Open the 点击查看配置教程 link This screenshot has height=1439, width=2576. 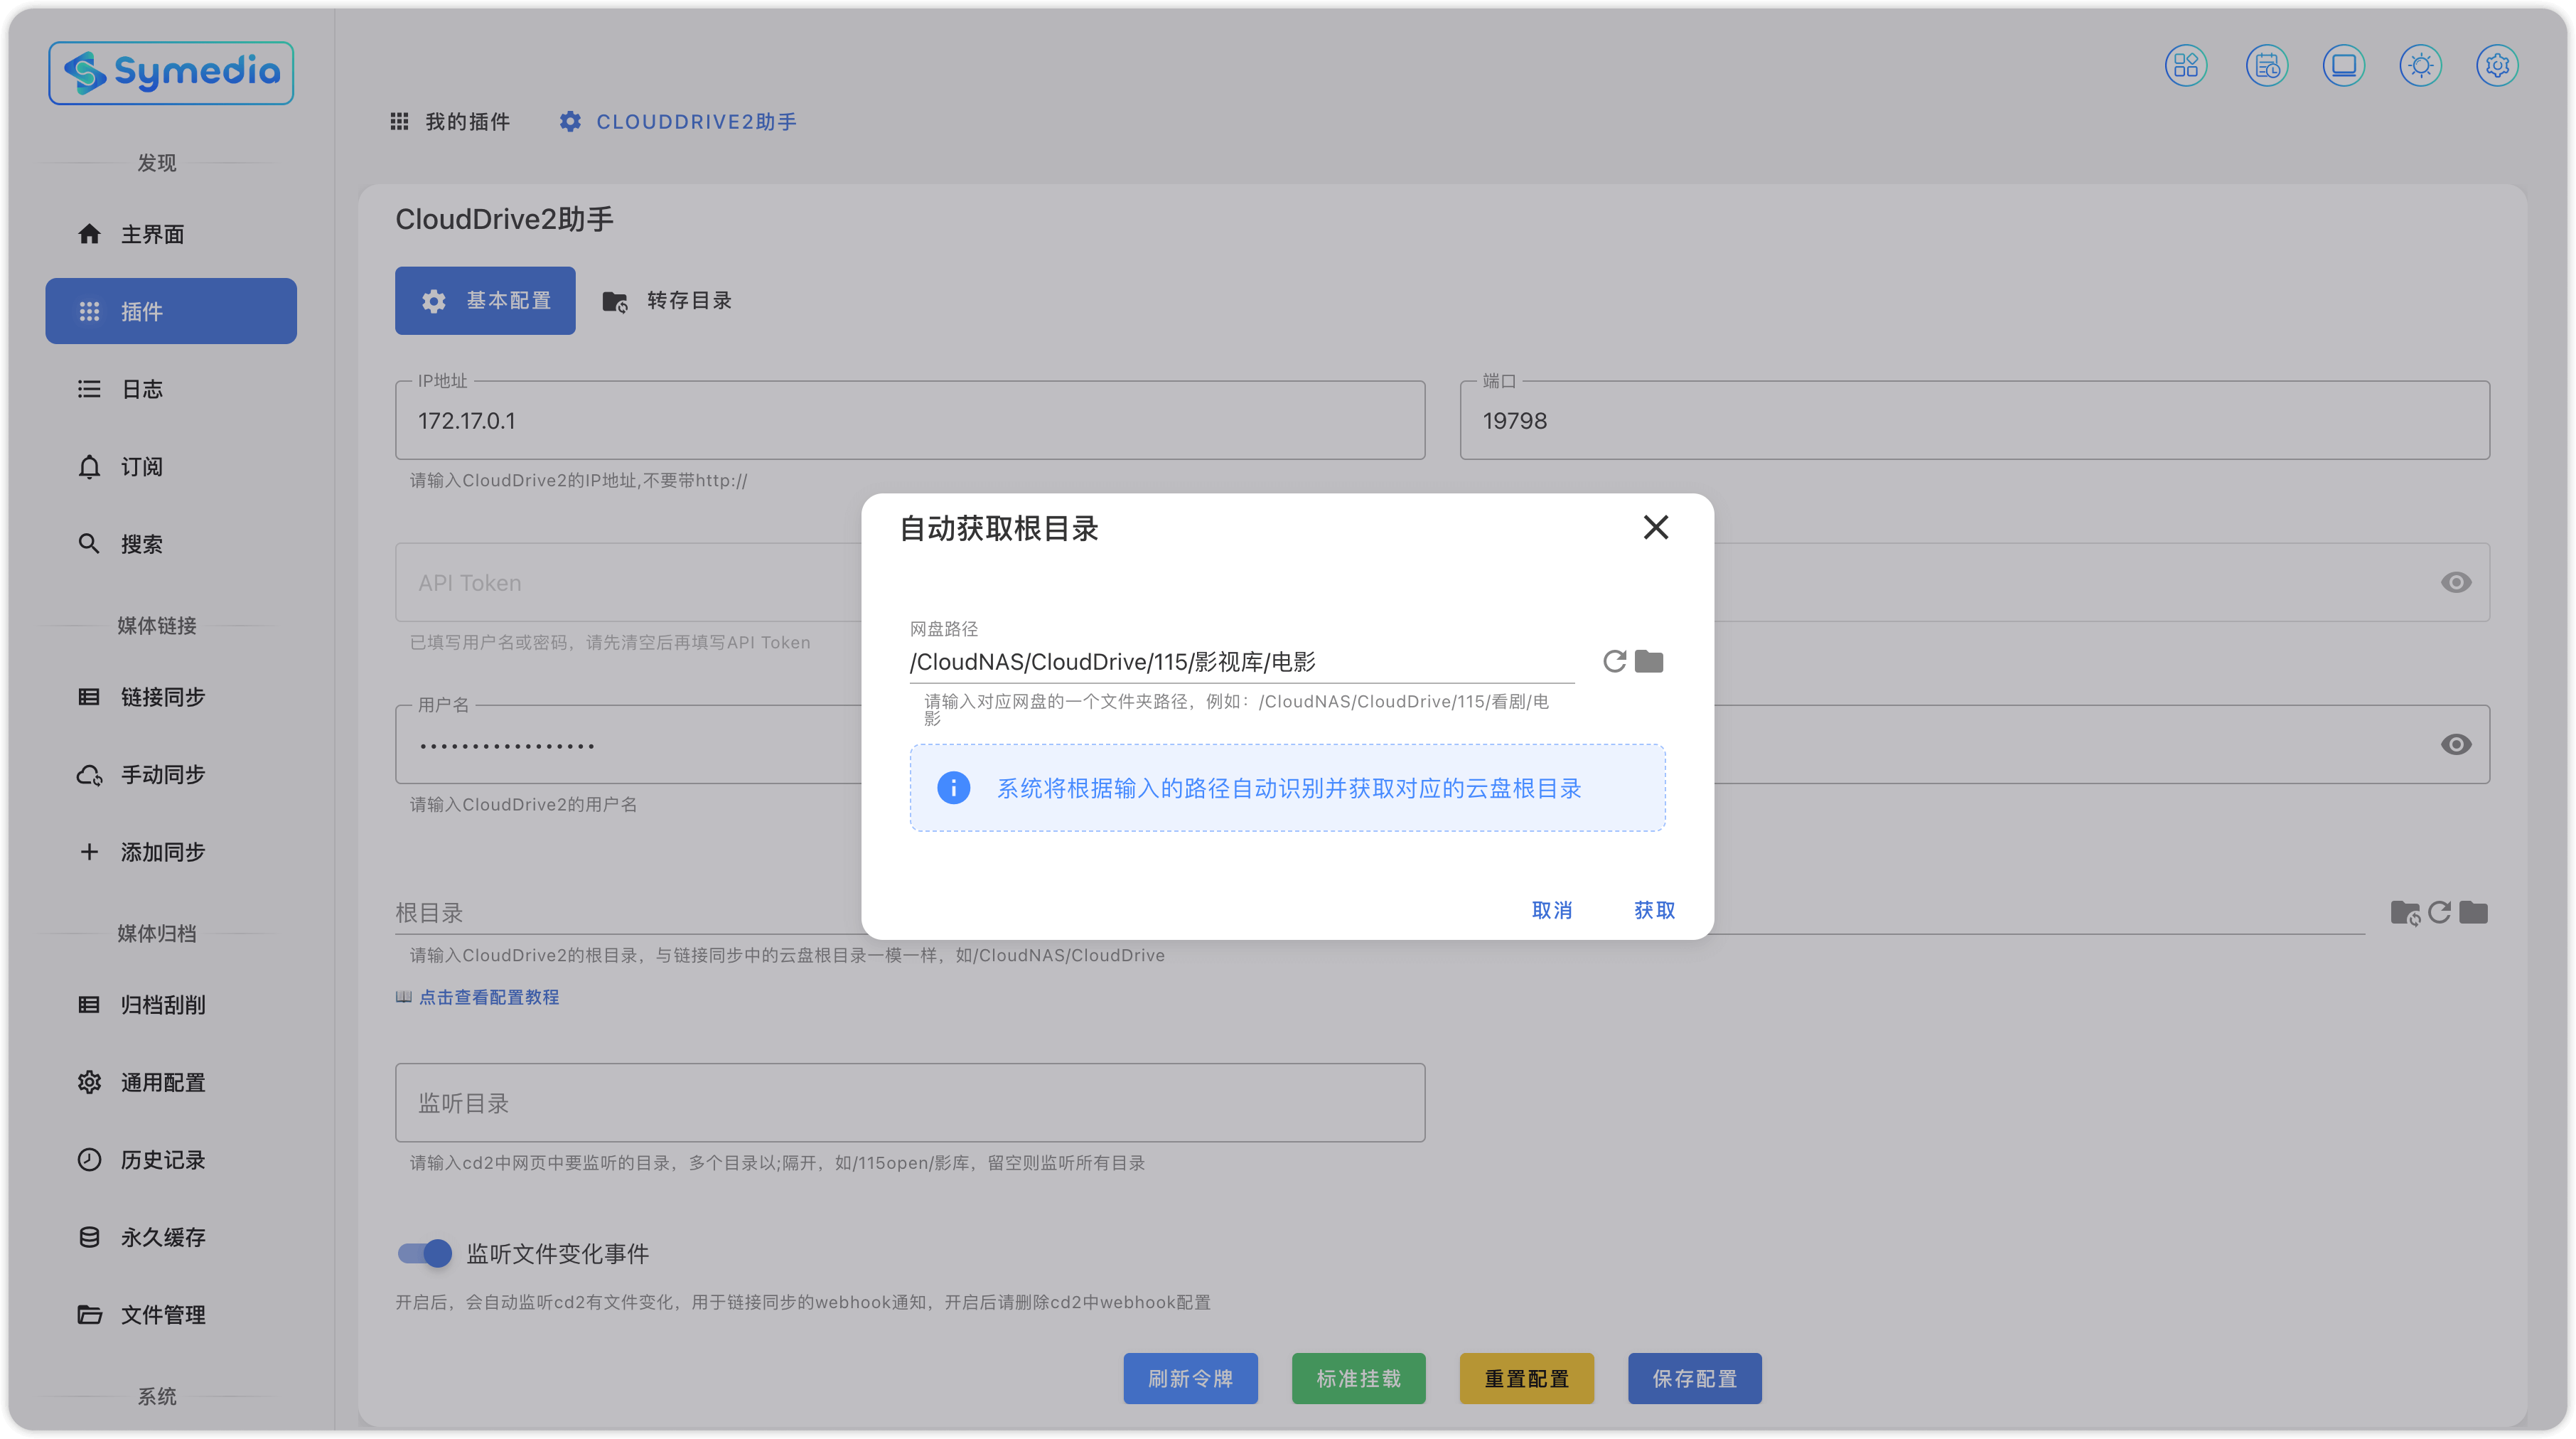click(x=488, y=997)
